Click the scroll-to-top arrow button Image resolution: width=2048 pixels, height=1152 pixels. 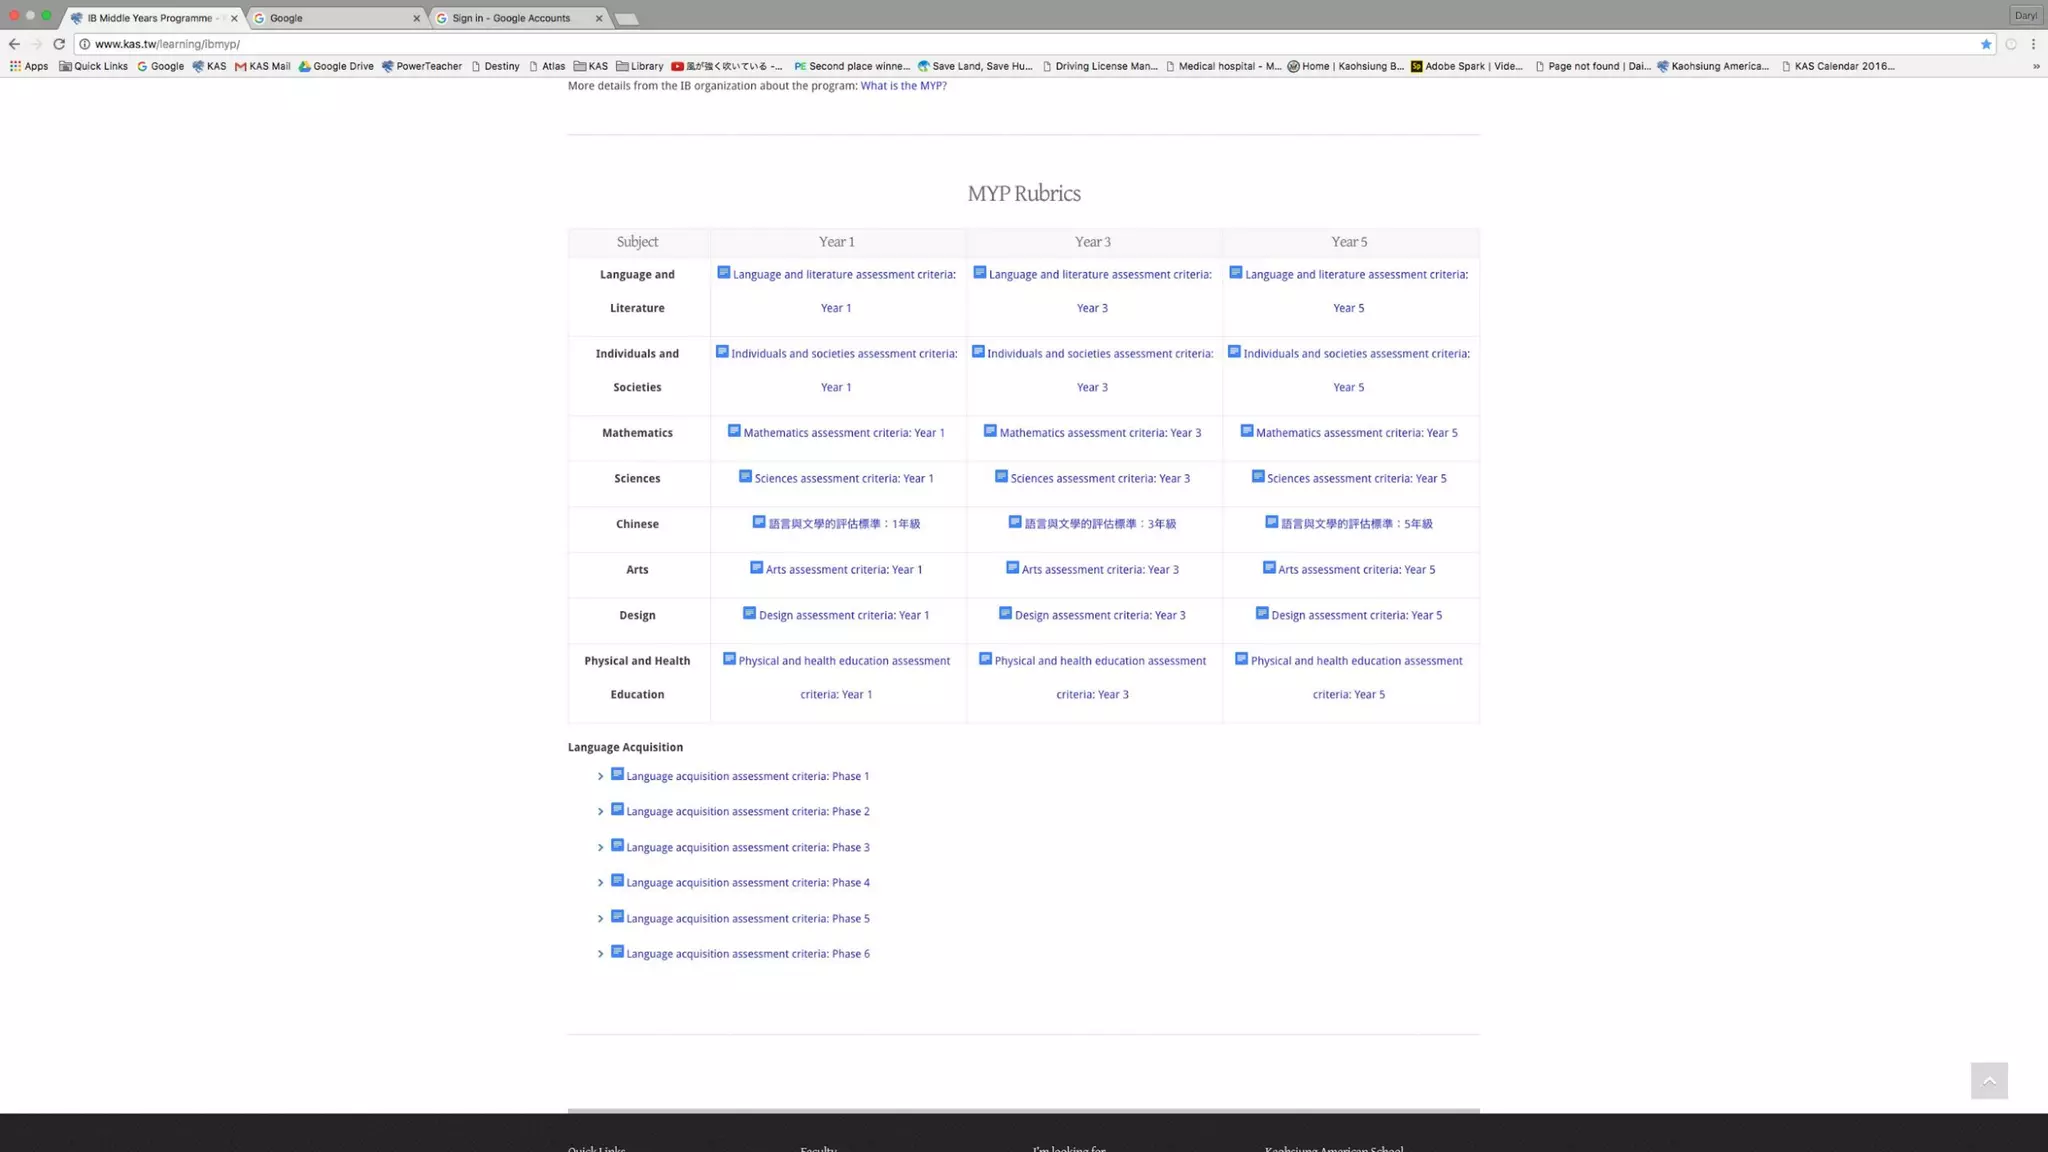tap(1988, 1080)
